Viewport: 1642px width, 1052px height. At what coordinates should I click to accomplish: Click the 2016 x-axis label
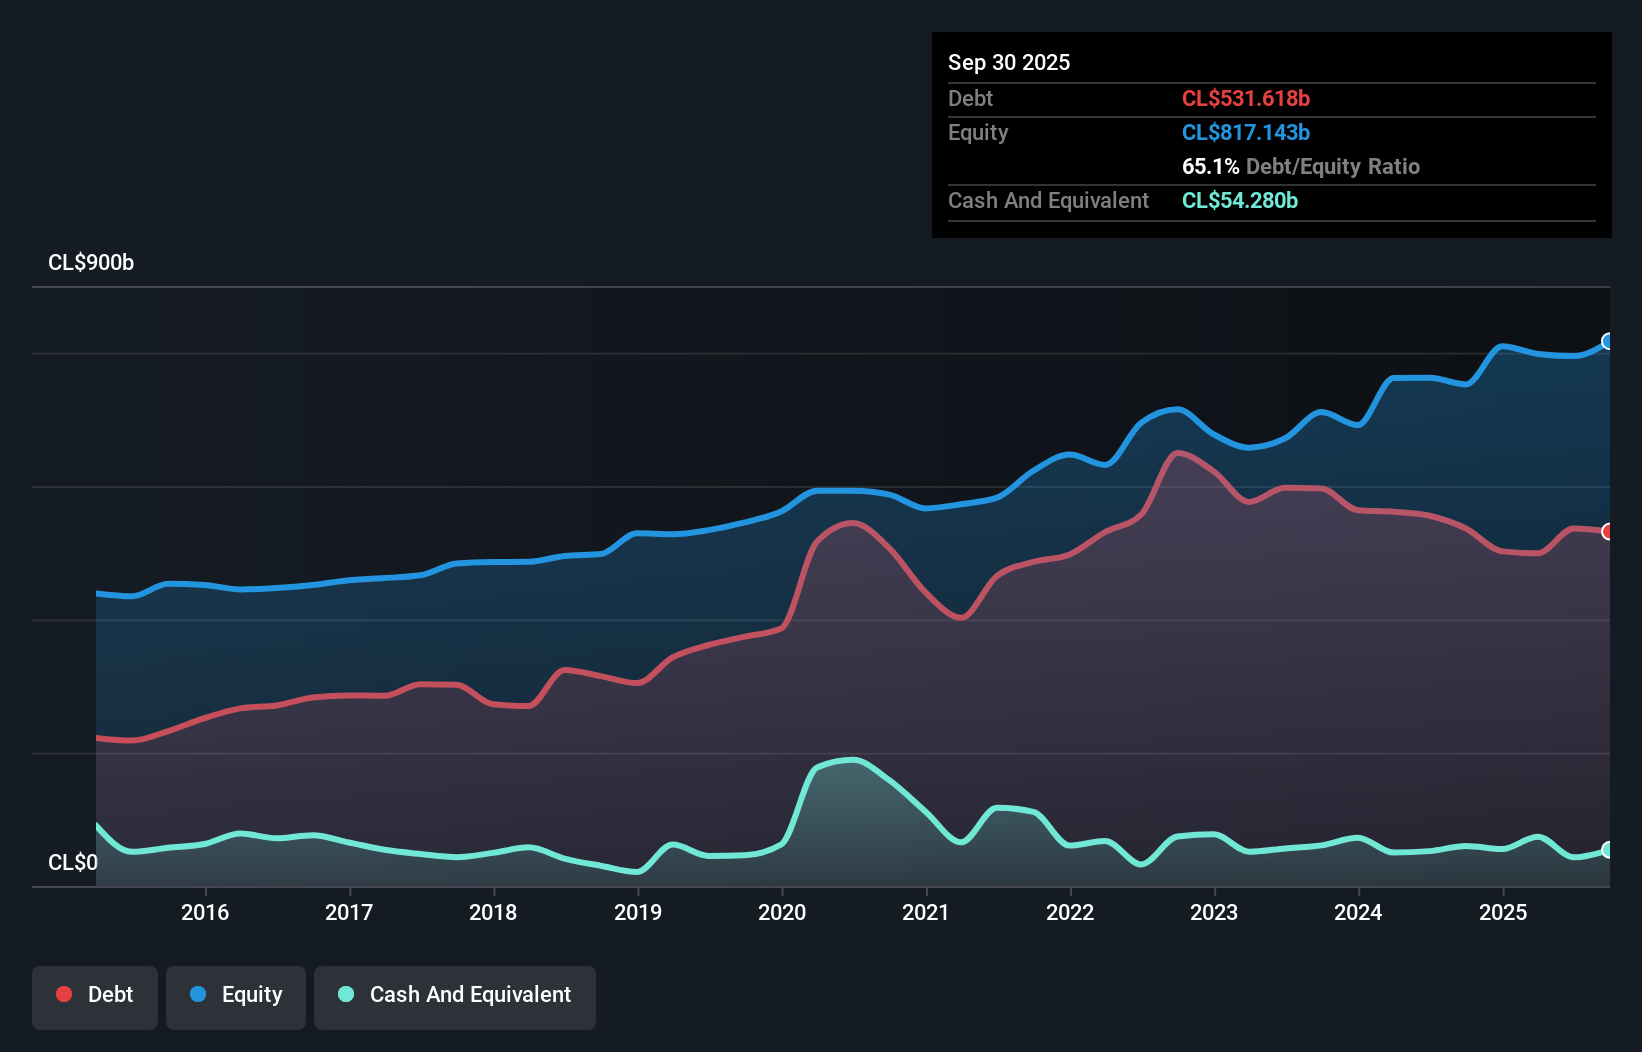(x=205, y=912)
